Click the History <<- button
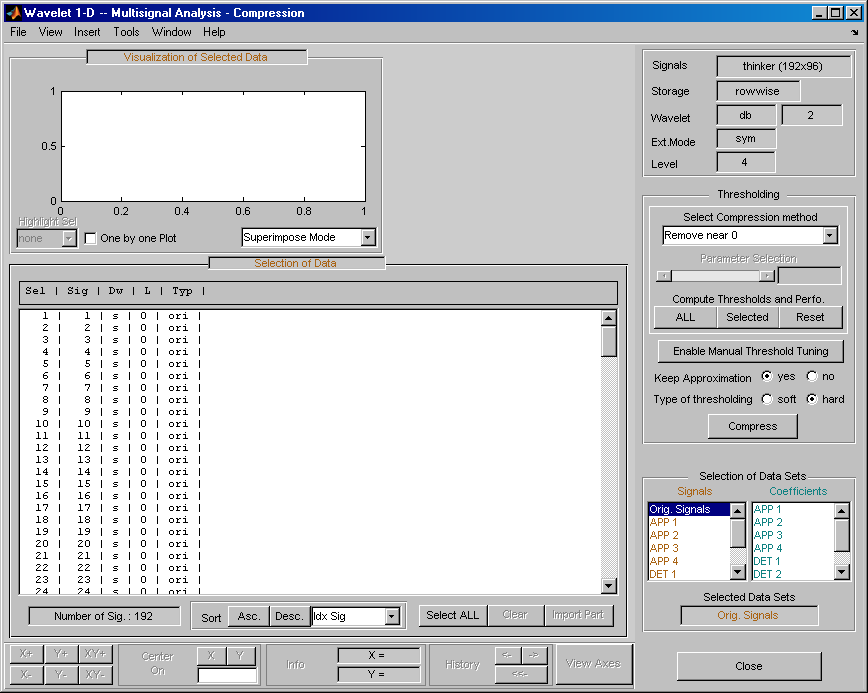The width and height of the screenshot is (868, 693). (x=521, y=675)
